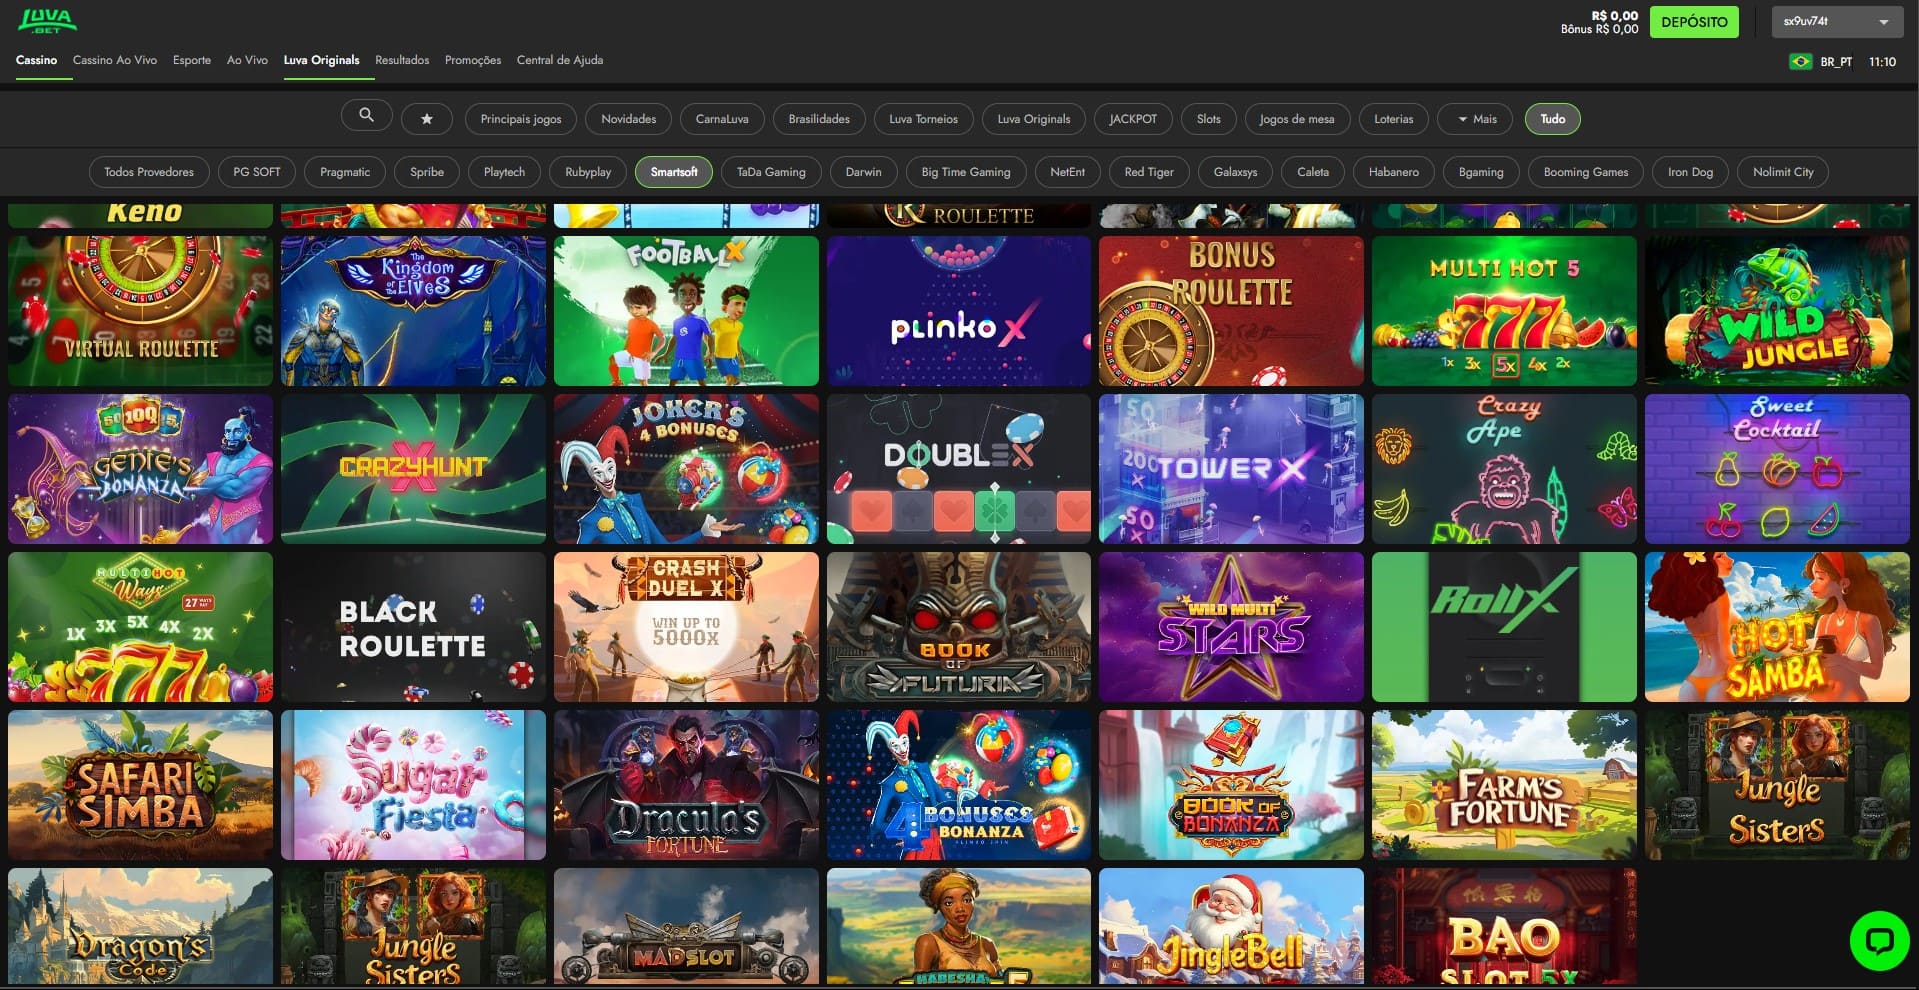The image size is (1919, 990).
Task: Filter by Galaxsys provider
Action: pos(1235,172)
